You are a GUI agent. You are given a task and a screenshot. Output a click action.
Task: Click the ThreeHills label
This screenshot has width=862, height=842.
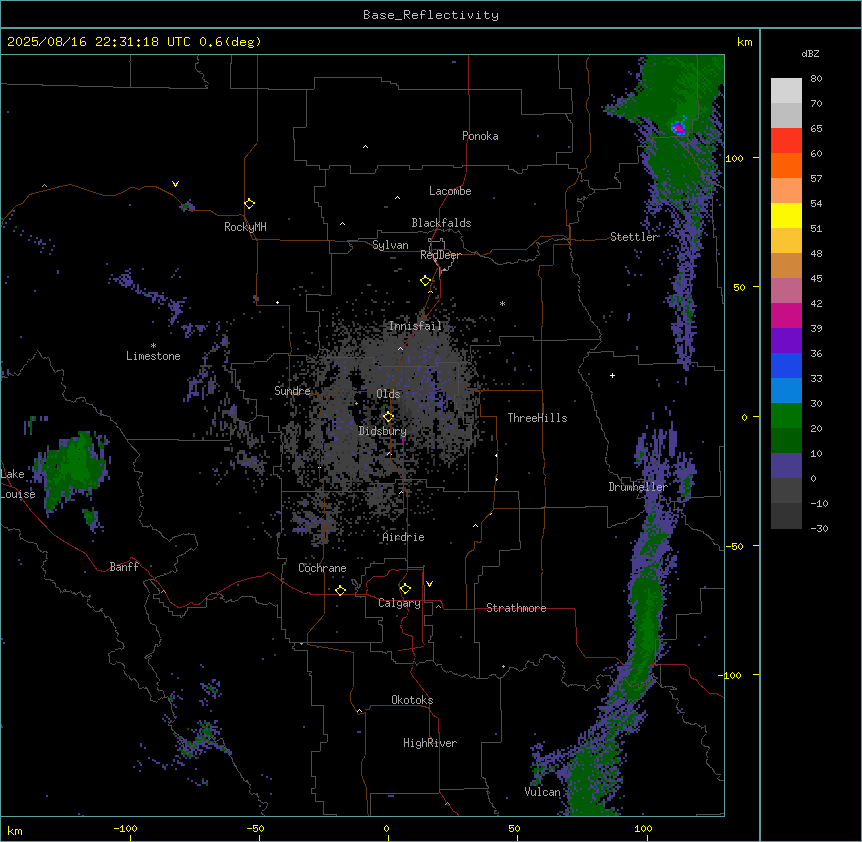537,418
